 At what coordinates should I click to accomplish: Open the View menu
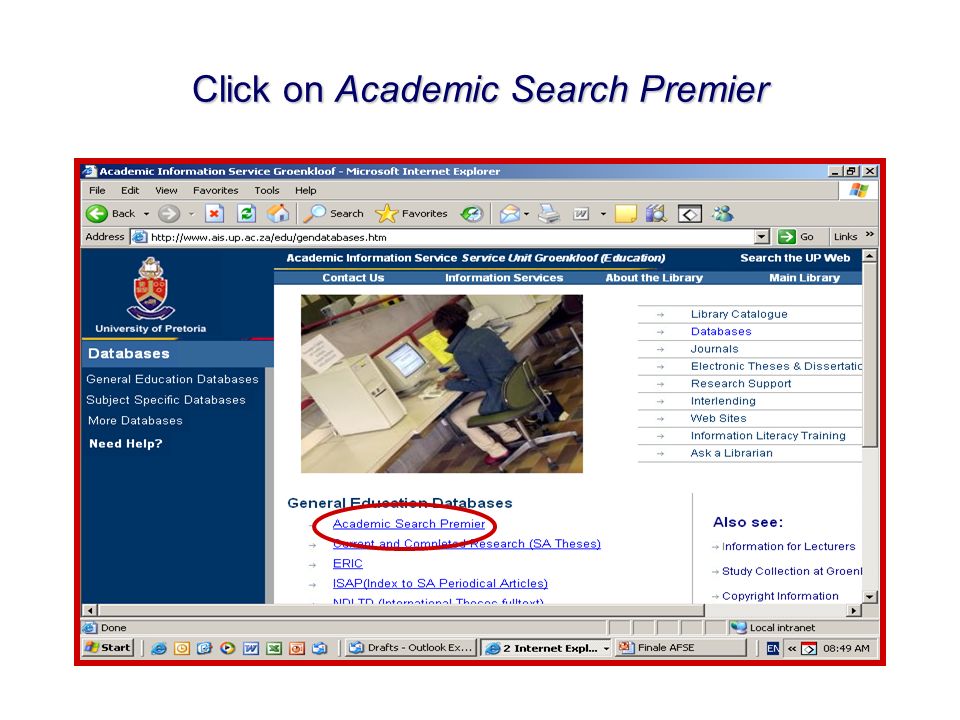(166, 190)
